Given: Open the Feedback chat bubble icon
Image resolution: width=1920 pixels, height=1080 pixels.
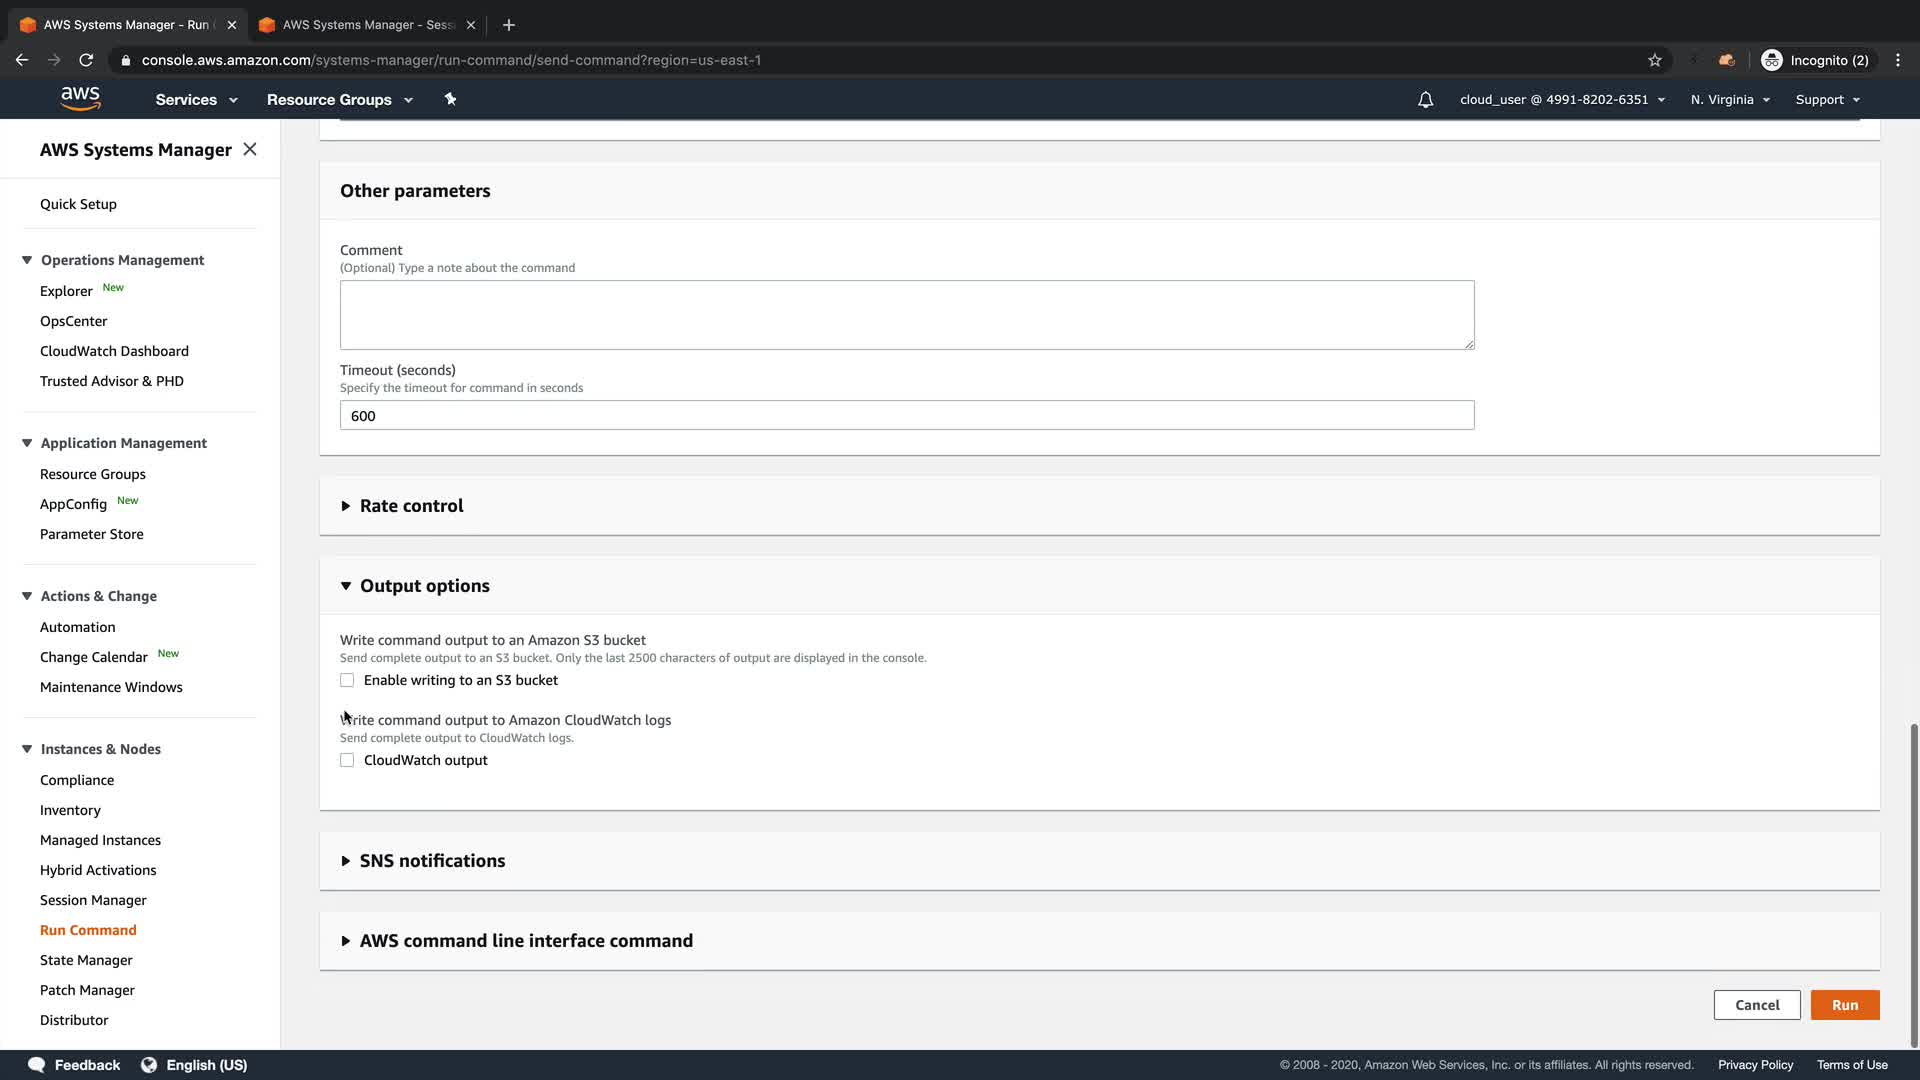Looking at the screenshot, I should [37, 1065].
